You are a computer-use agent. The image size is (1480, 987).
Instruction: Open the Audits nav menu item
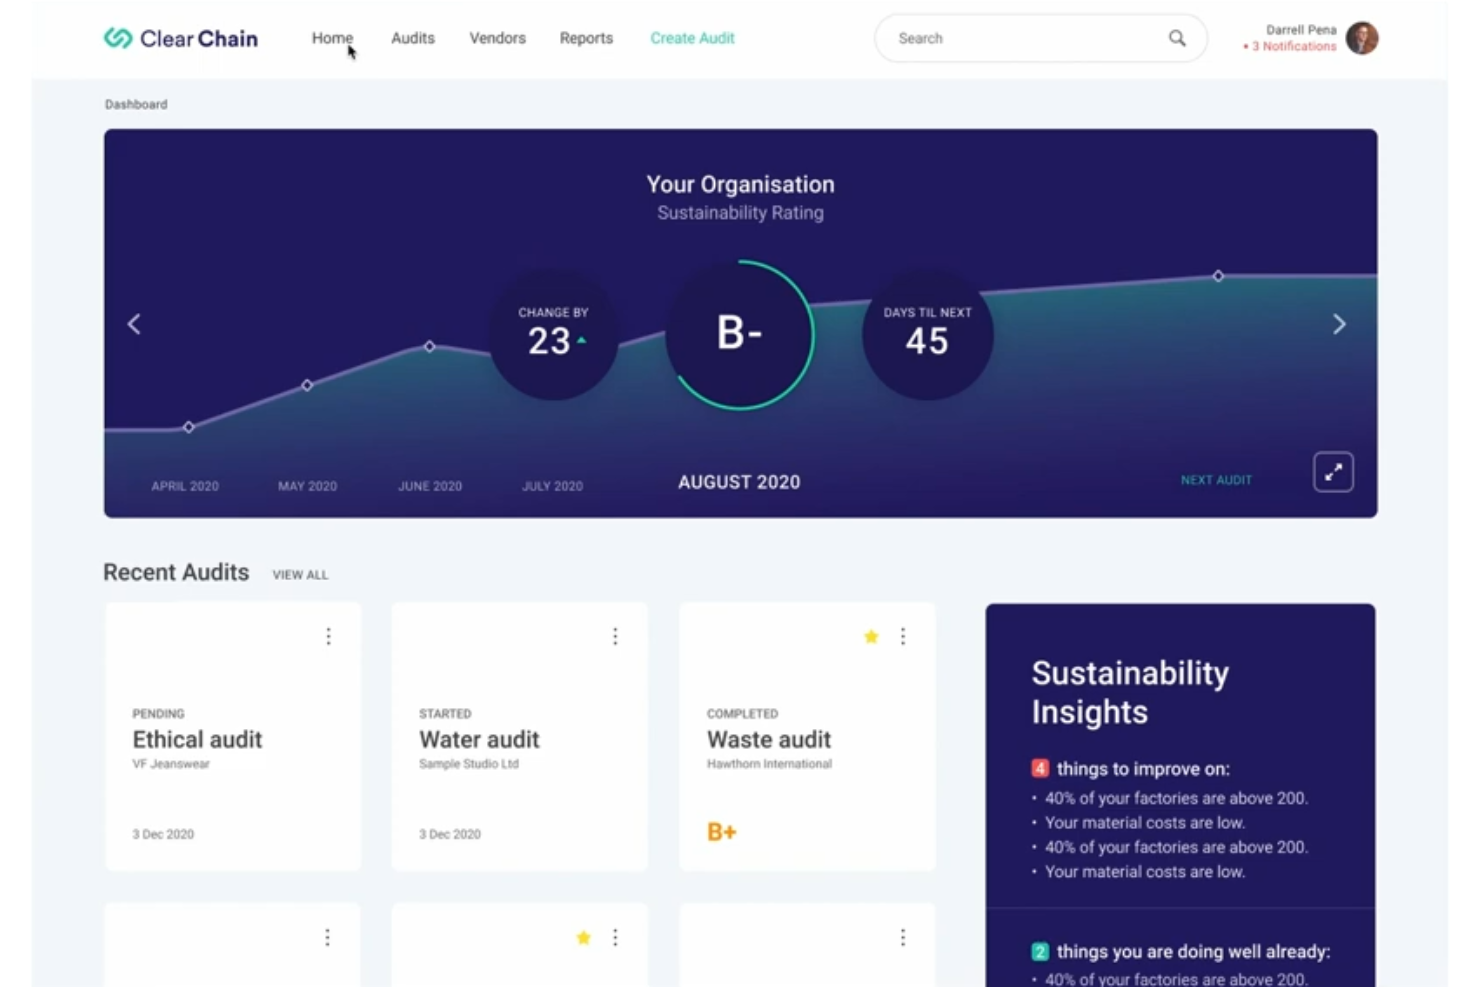click(412, 38)
